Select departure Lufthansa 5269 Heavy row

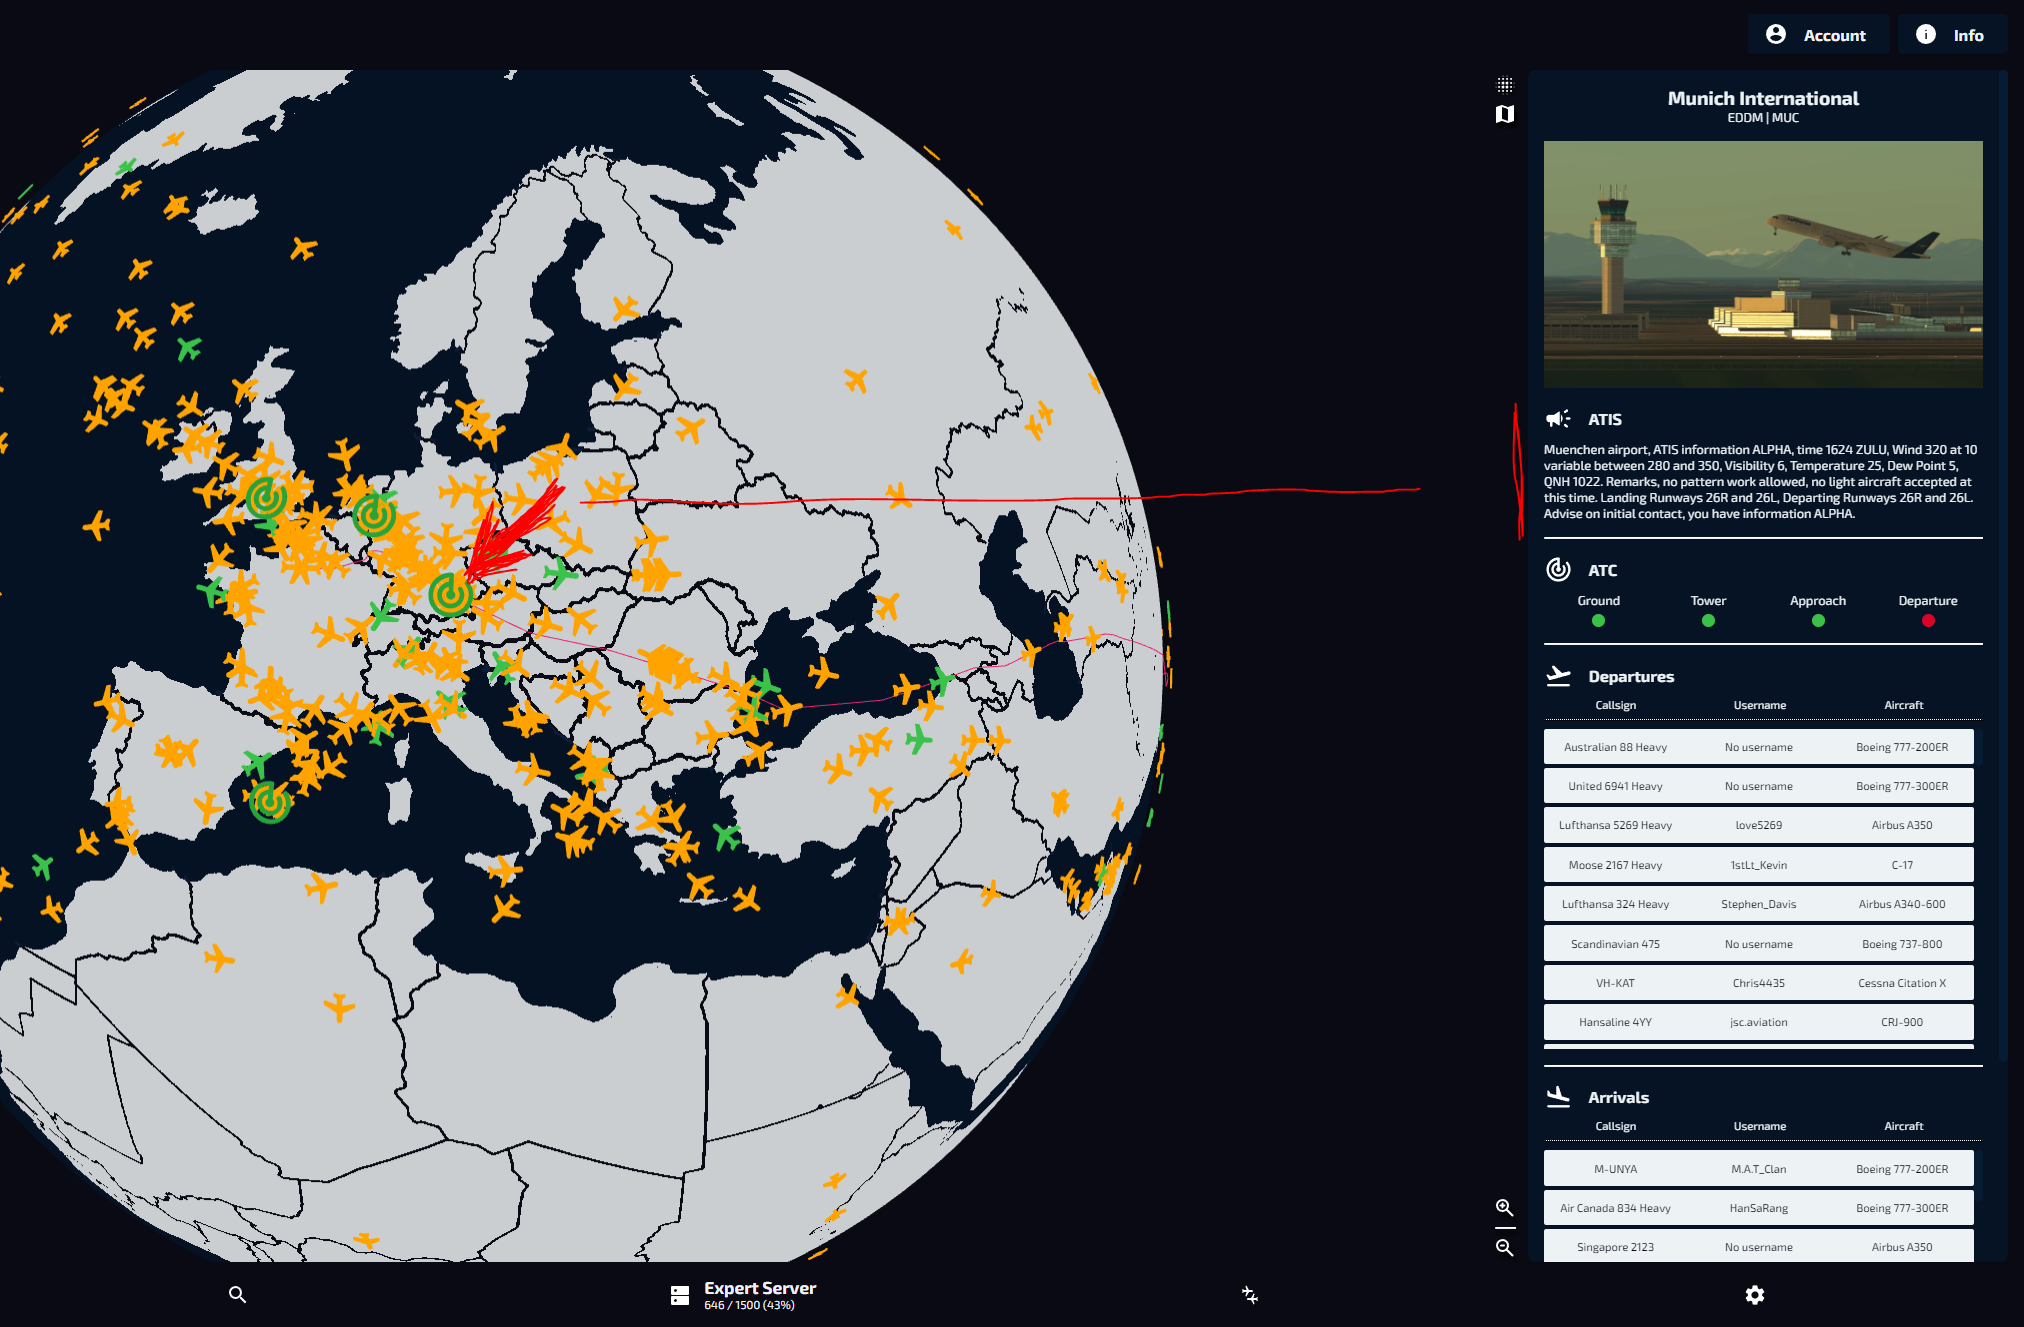[x=1758, y=825]
